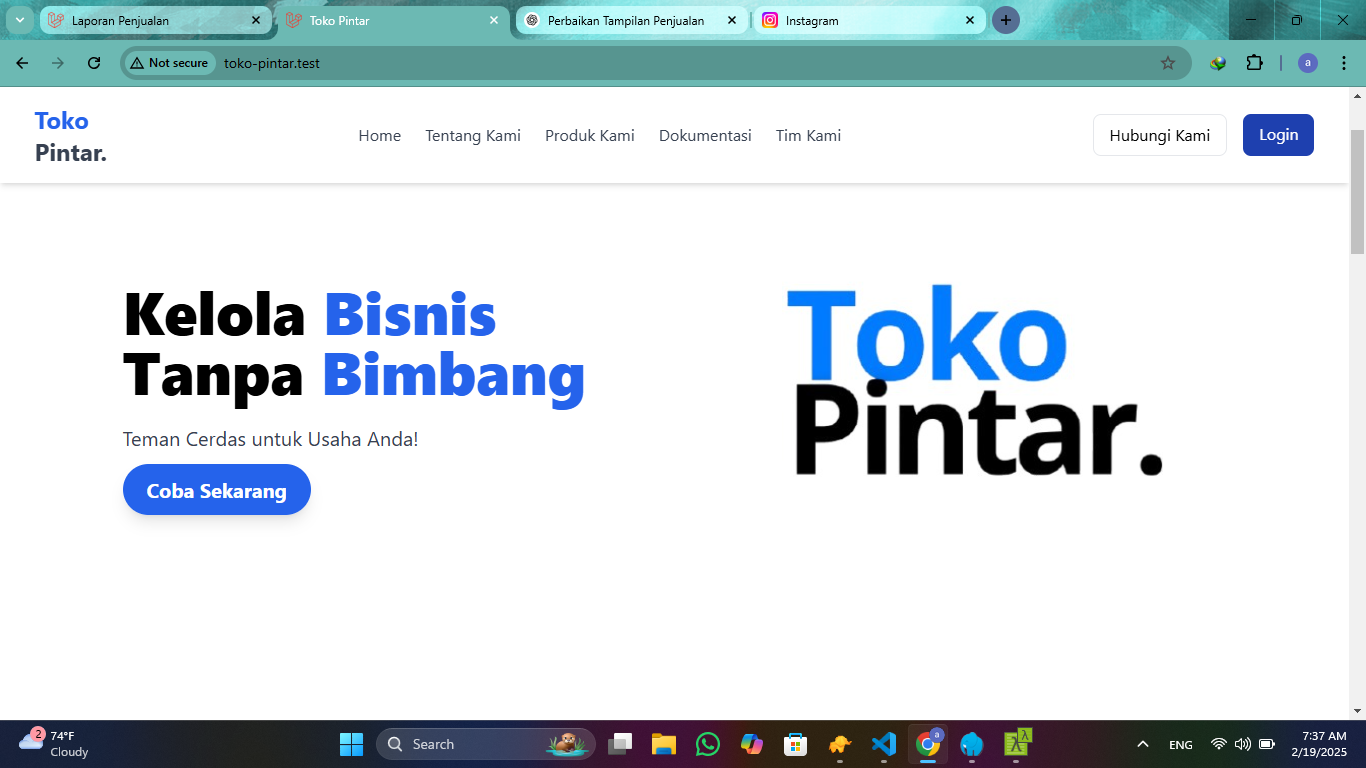Open a new browser tab
Screen dimensions: 1366x768
1006,20
